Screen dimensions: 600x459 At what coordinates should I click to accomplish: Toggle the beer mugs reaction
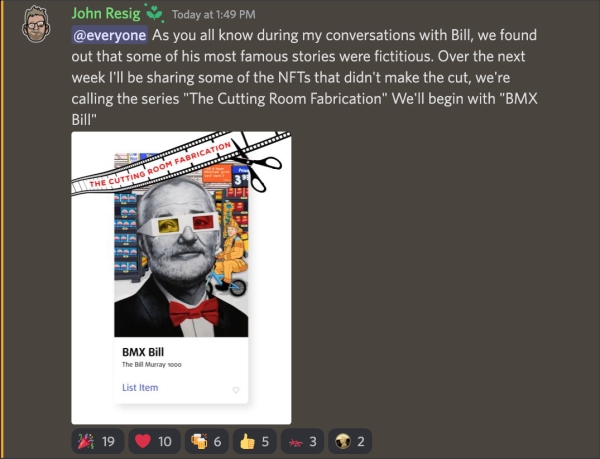click(207, 441)
